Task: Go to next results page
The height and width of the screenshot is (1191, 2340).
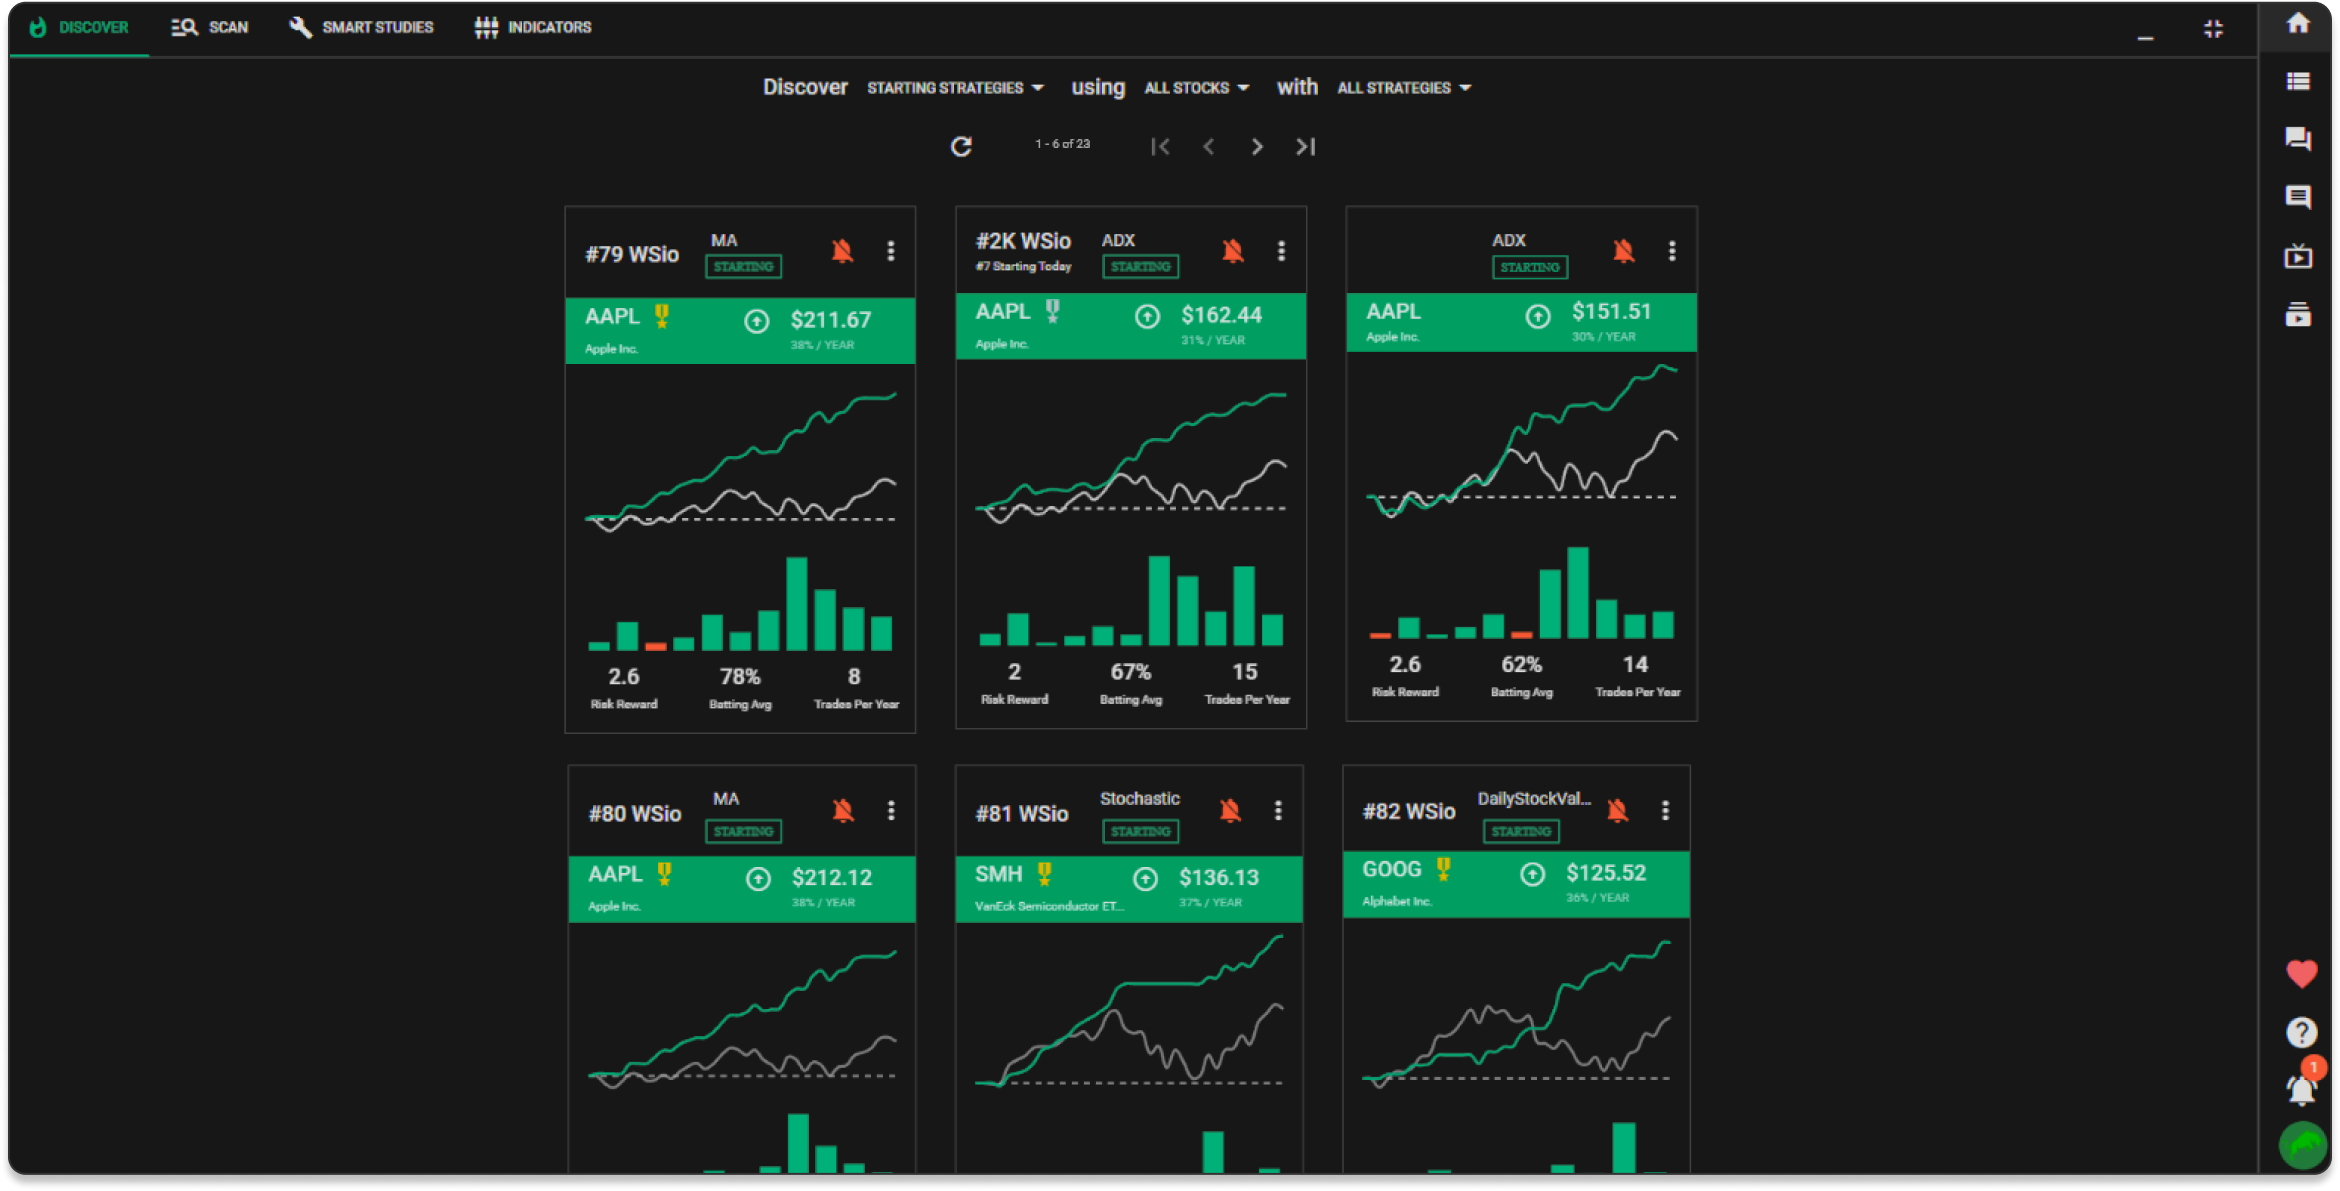Action: point(1257,147)
